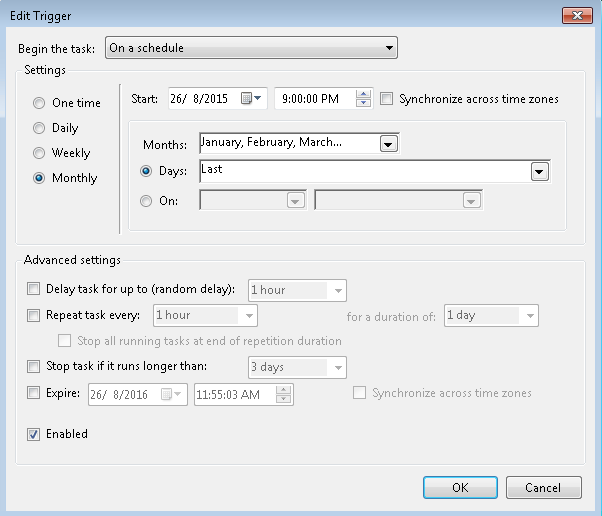
Task: Open the first On dropdown
Action: pyautogui.click(x=295, y=200)
